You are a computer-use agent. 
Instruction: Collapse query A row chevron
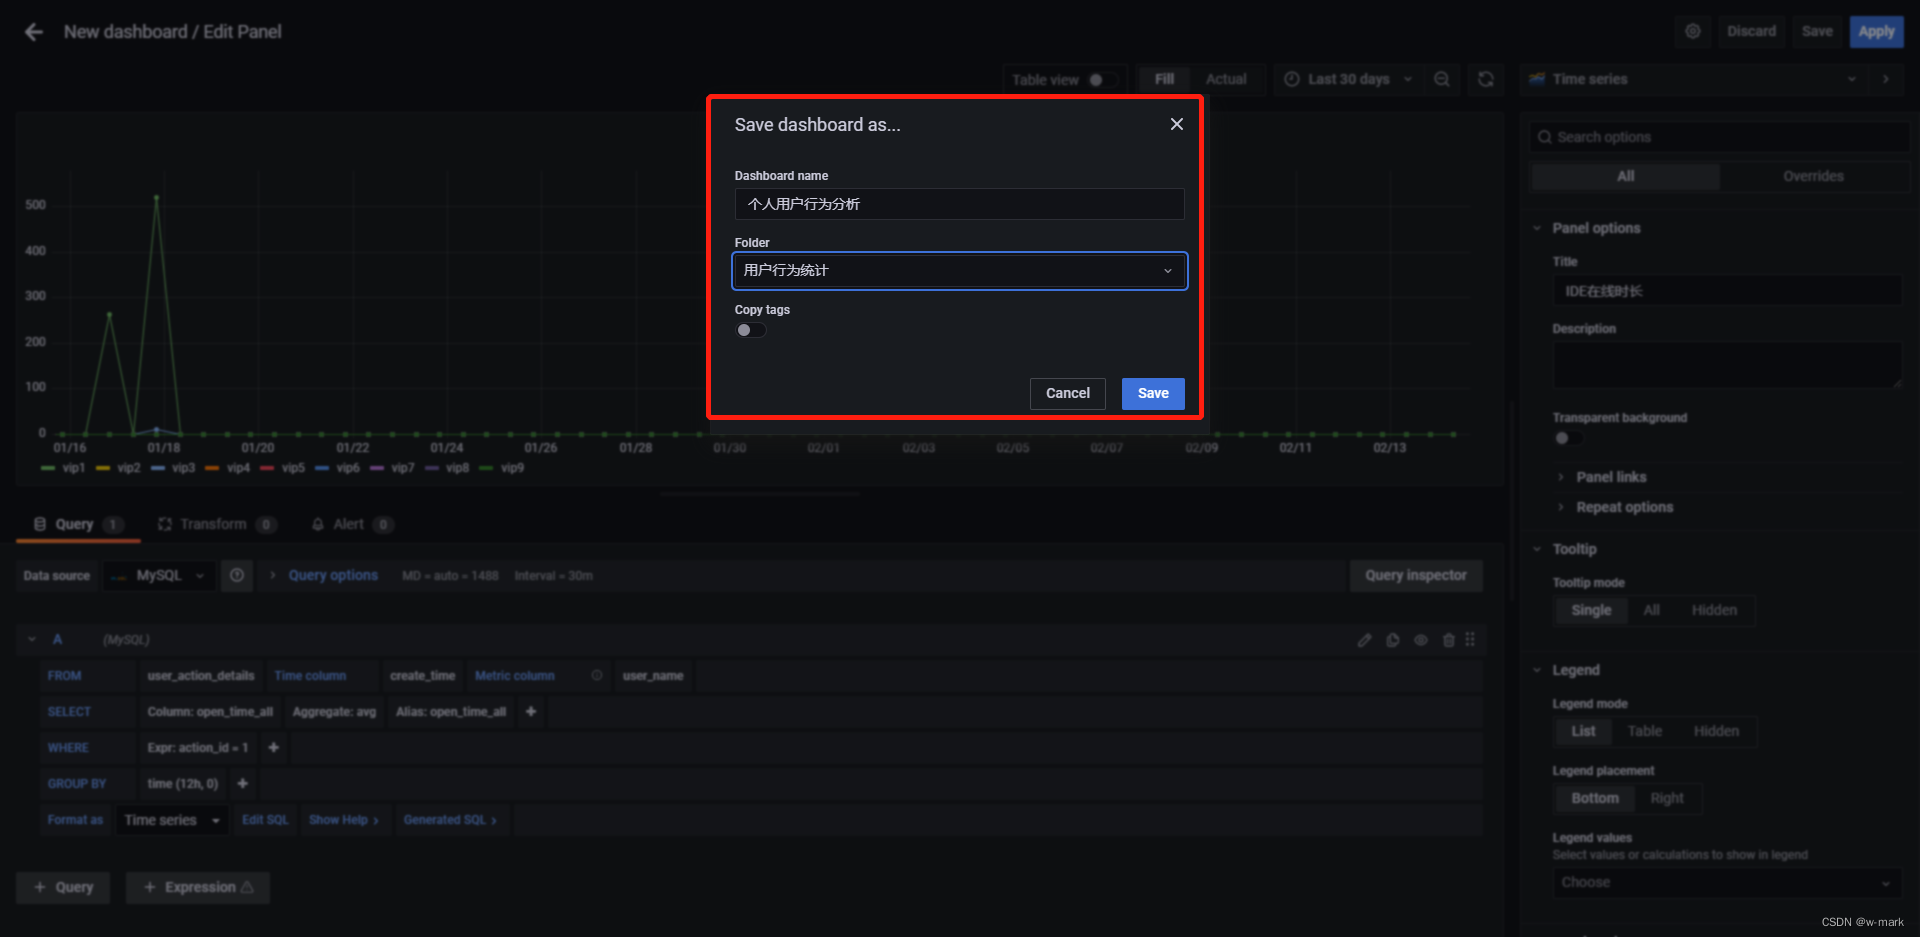(x=32, y=639)
